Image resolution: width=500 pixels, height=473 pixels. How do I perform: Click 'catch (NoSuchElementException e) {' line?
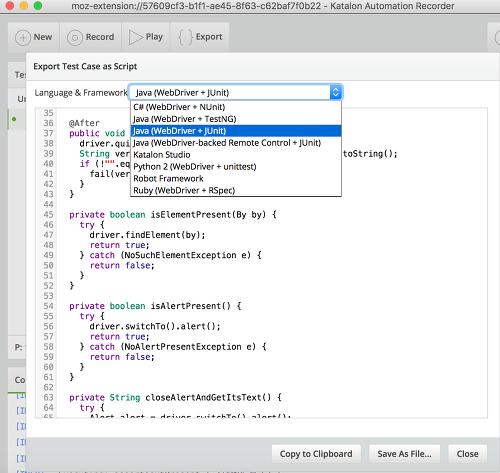[x=176, y=255]
